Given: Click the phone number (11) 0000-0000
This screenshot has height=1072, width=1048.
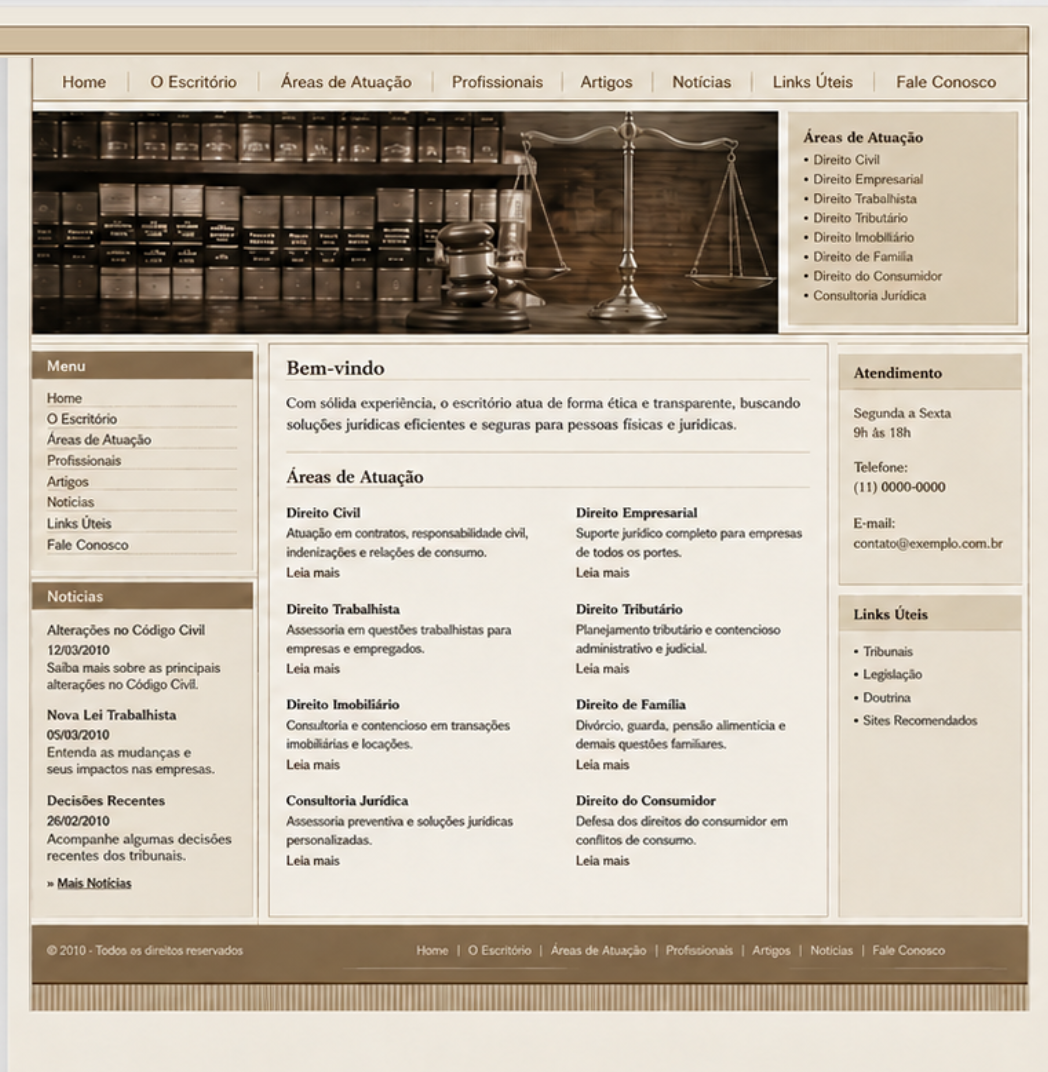Looking at the screenshot, I should (x=899, y=487).
